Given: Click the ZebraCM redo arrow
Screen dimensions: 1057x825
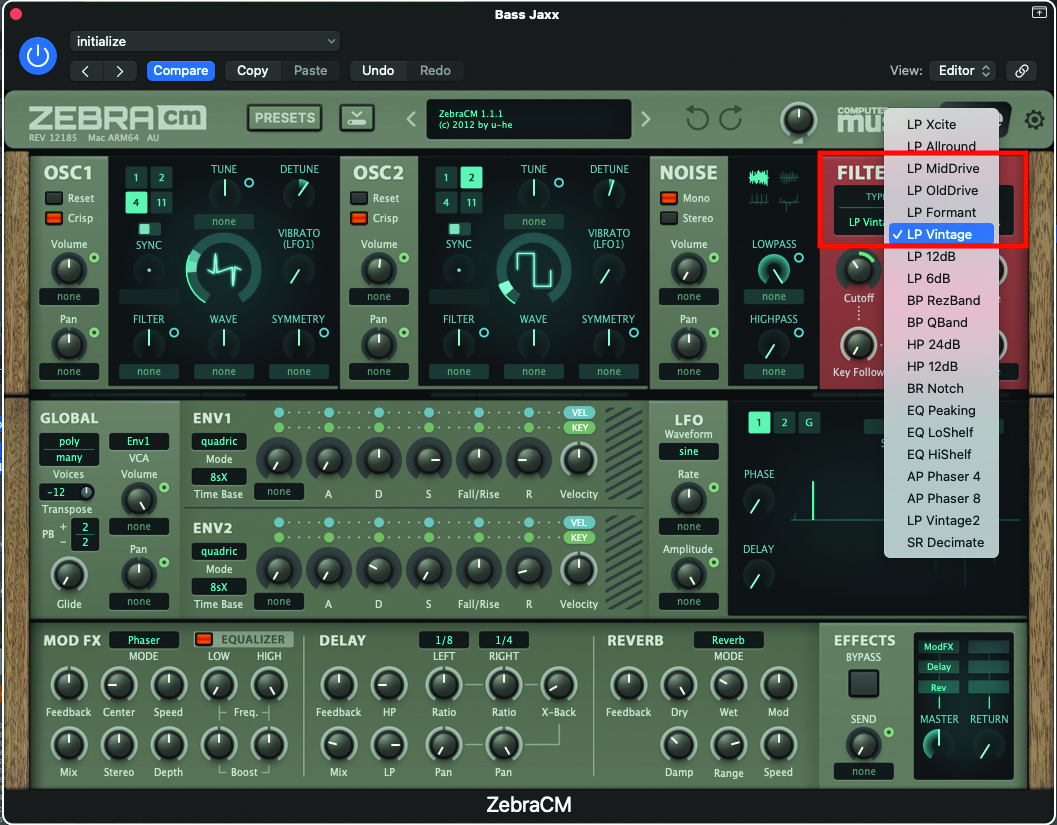Looking at the screenshot, I should point(731,119).
